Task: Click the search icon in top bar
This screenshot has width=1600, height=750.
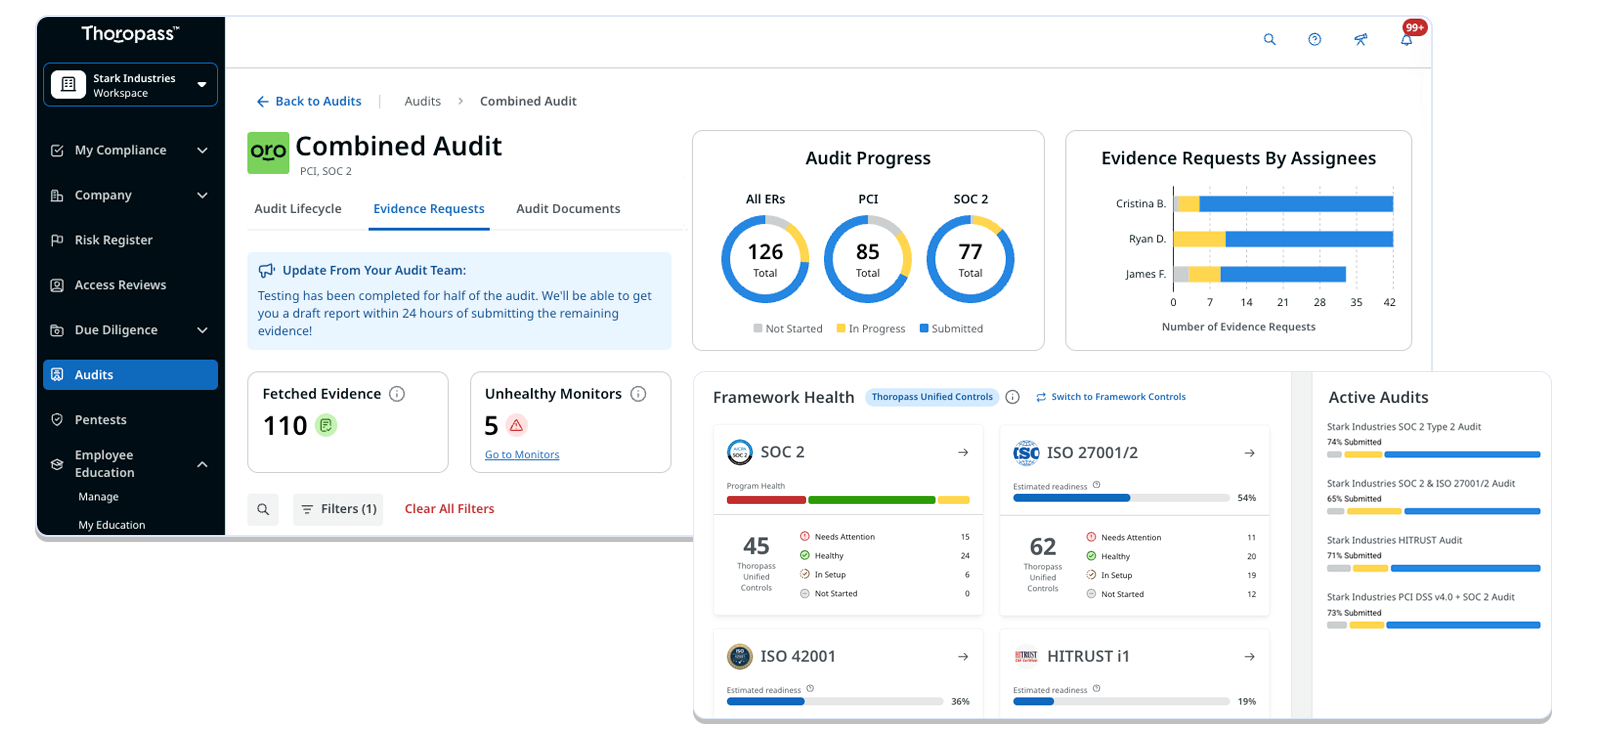Action: tap(1269, 40)
